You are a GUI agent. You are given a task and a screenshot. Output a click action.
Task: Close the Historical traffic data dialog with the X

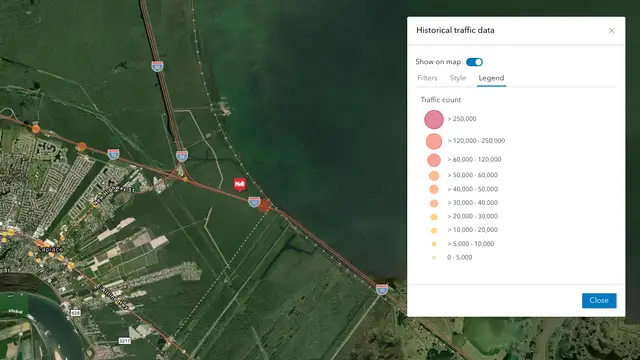tap(611, 31)
